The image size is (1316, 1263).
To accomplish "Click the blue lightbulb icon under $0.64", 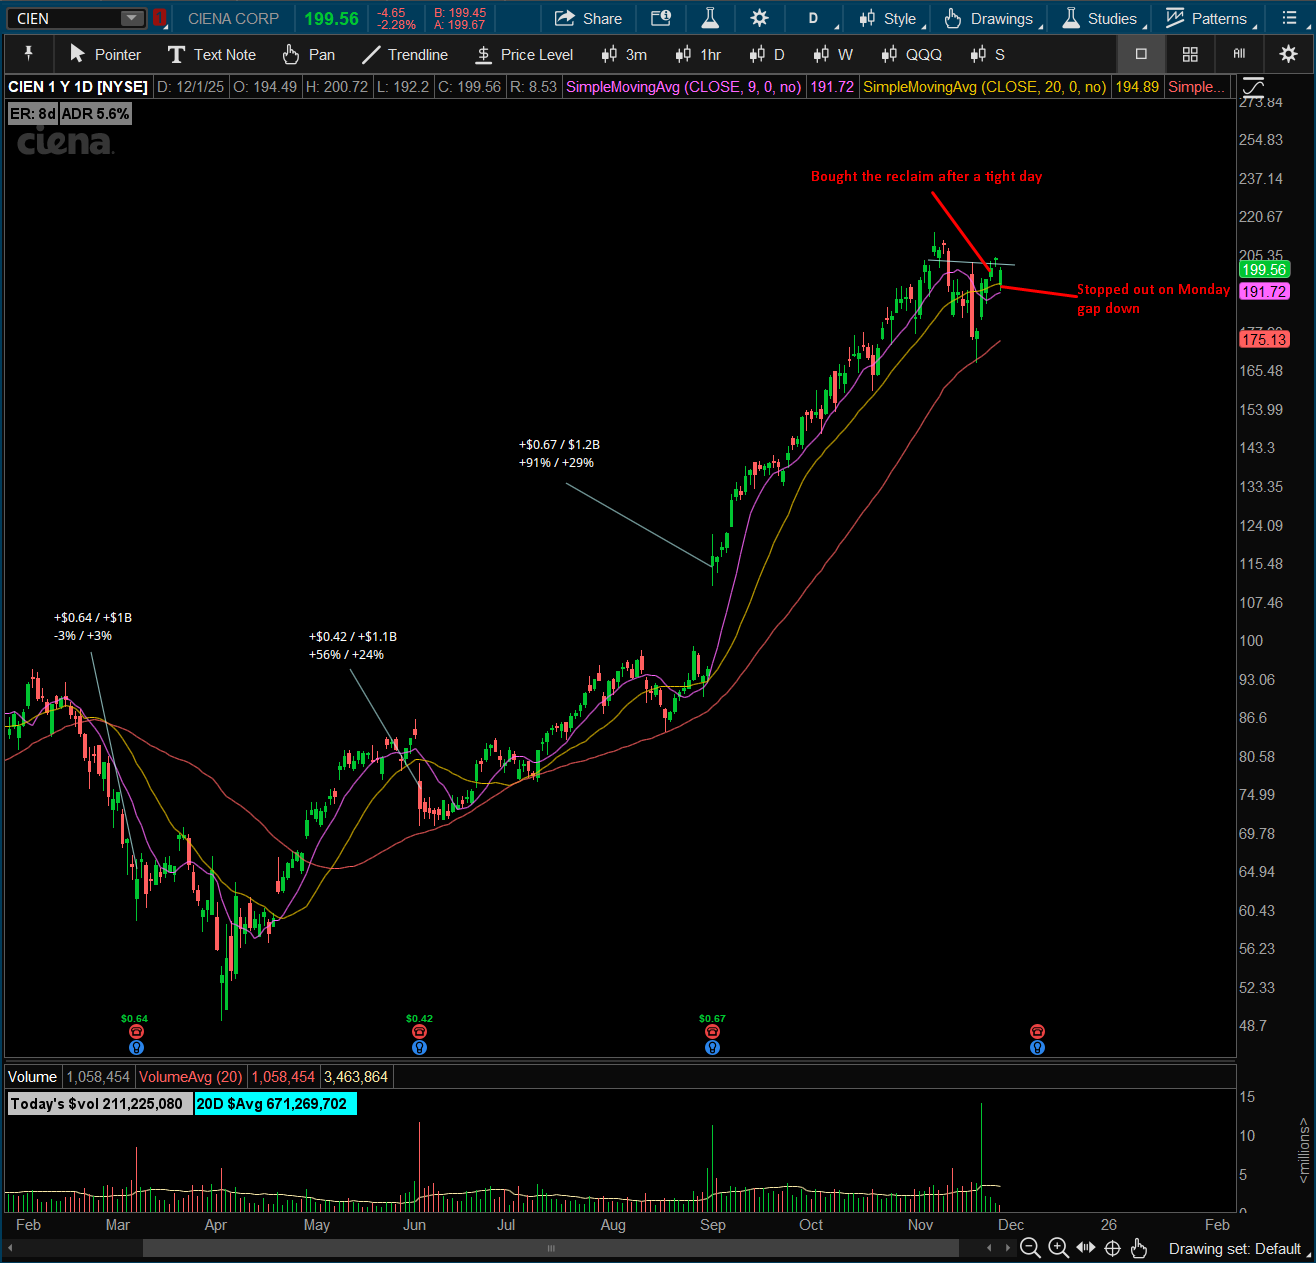I will click(137, 1048).
